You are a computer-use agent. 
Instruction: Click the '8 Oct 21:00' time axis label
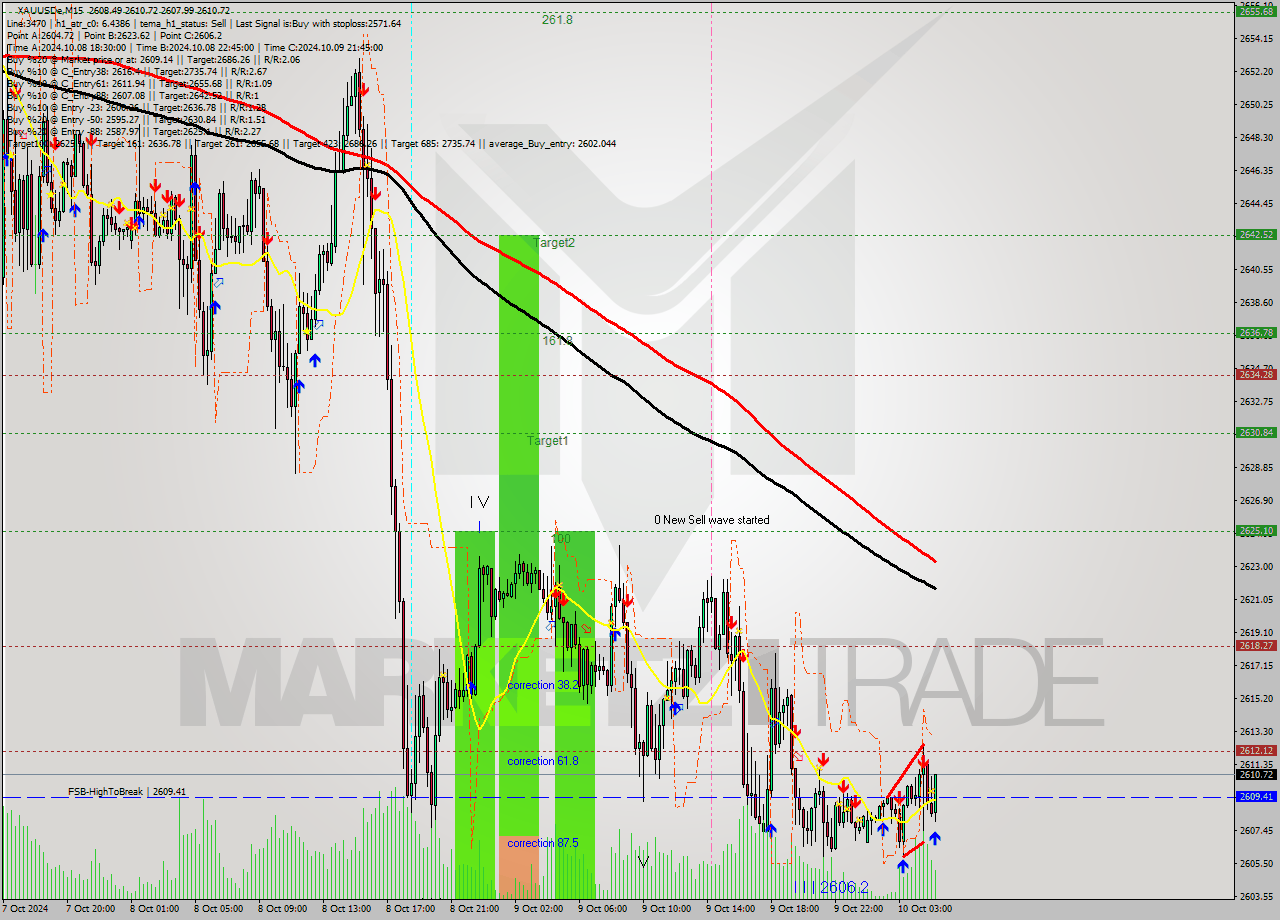475,909
